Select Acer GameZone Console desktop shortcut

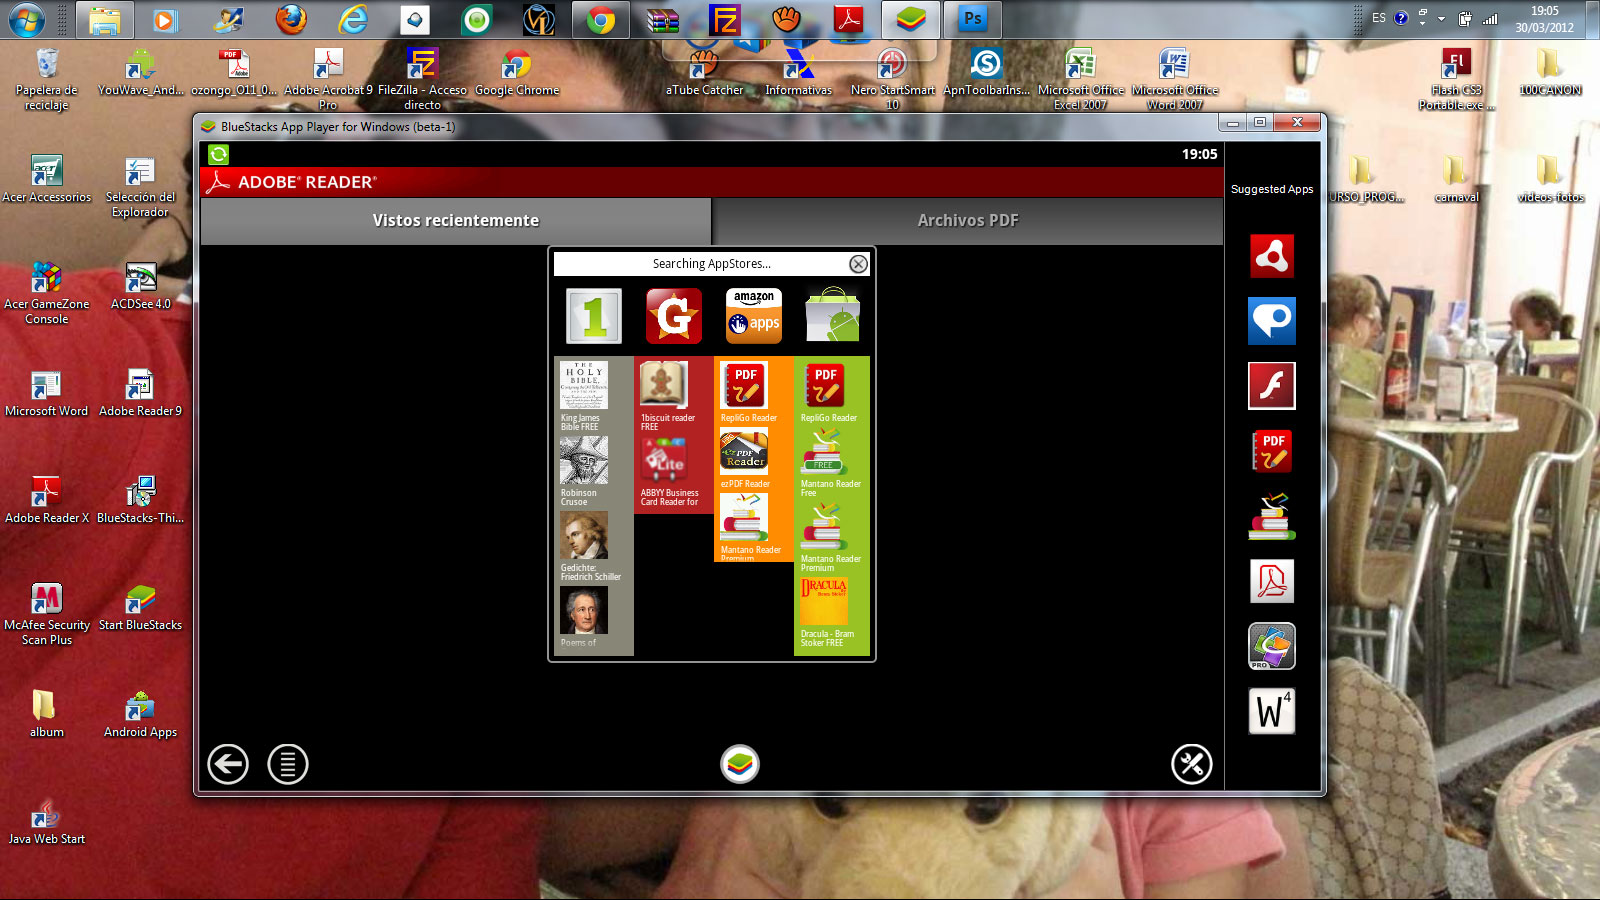pos(47,293)
